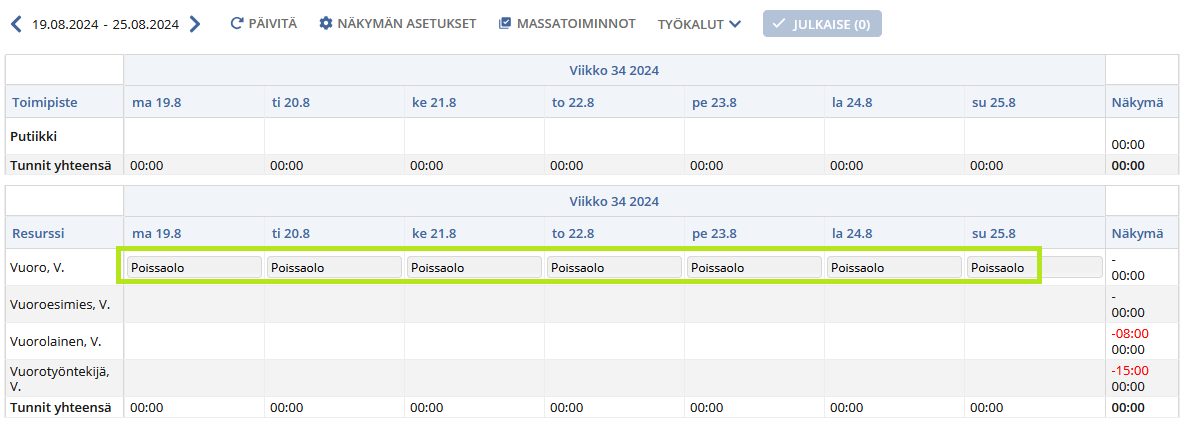Open Poissaolo entry on la 24.8
The width and height of the screenshot is (1186, 421).
click(x=894, y=267)
